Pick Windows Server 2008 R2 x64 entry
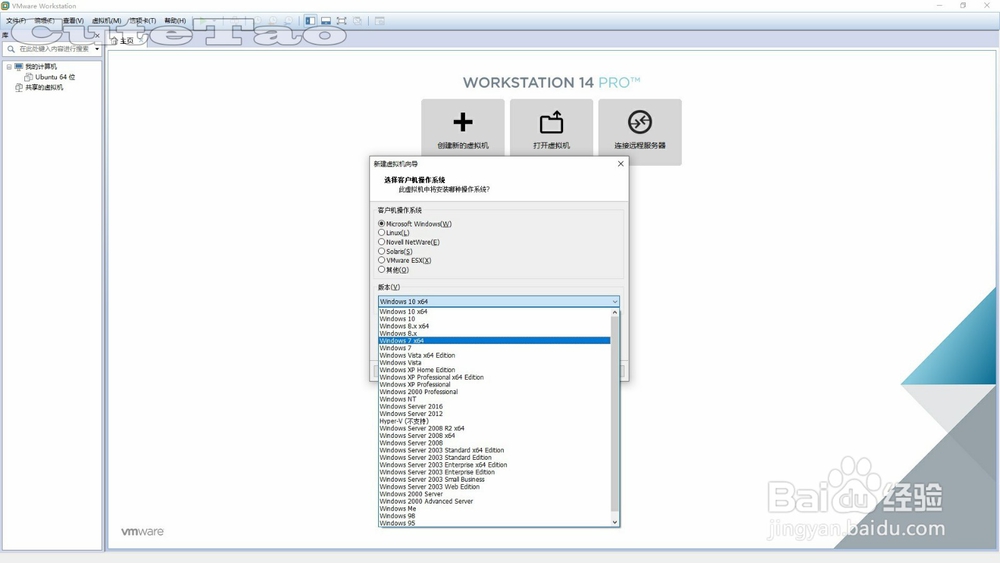This screenshot has height=563, width=1000. click(x=494, y=428)
